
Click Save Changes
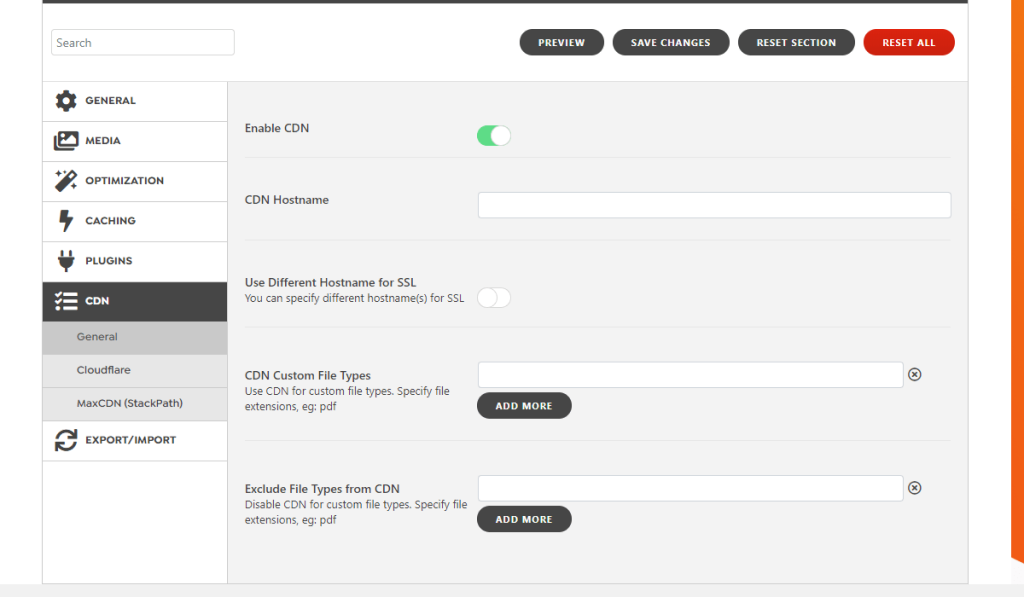point(671,42)
